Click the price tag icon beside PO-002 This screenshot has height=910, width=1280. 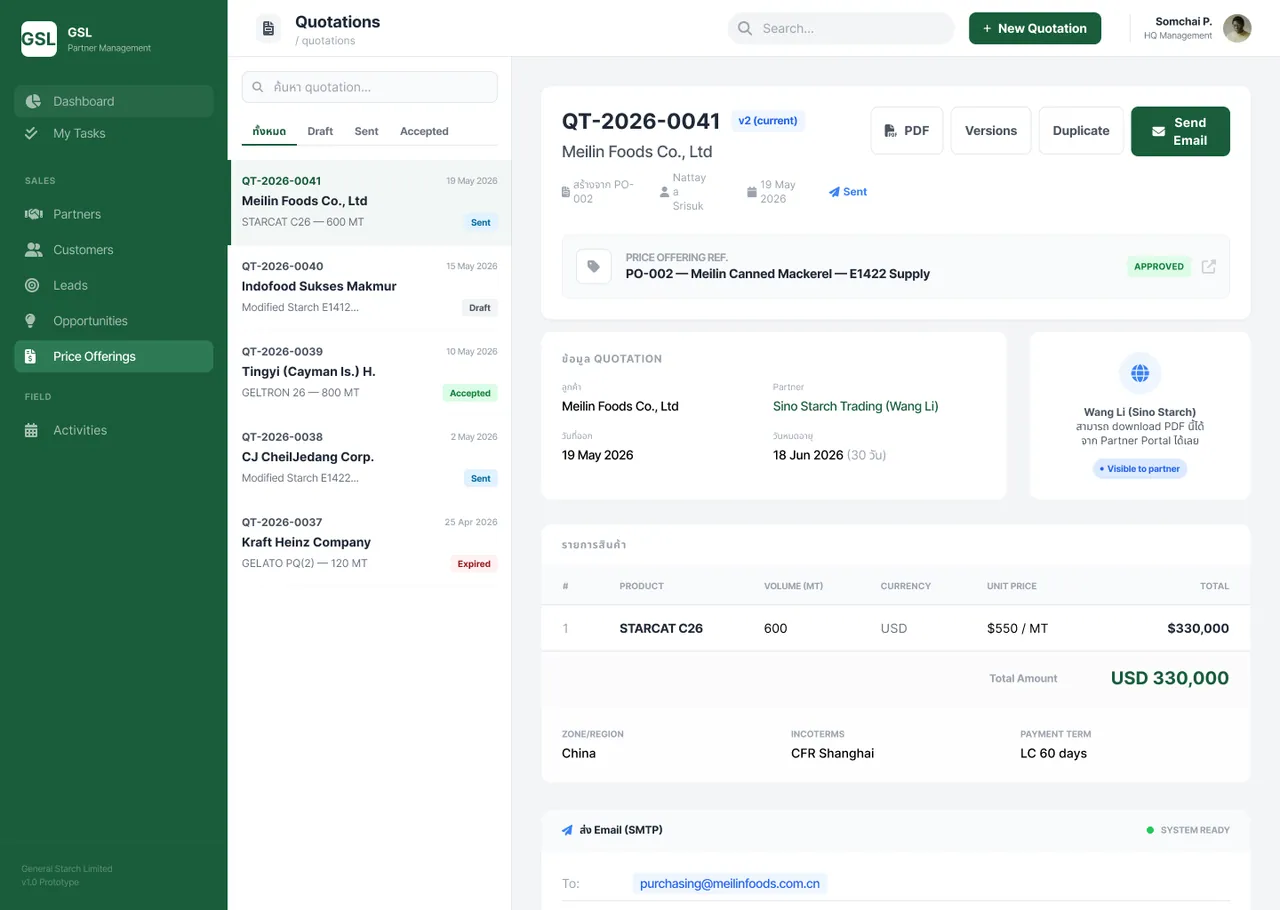(594, 266)
